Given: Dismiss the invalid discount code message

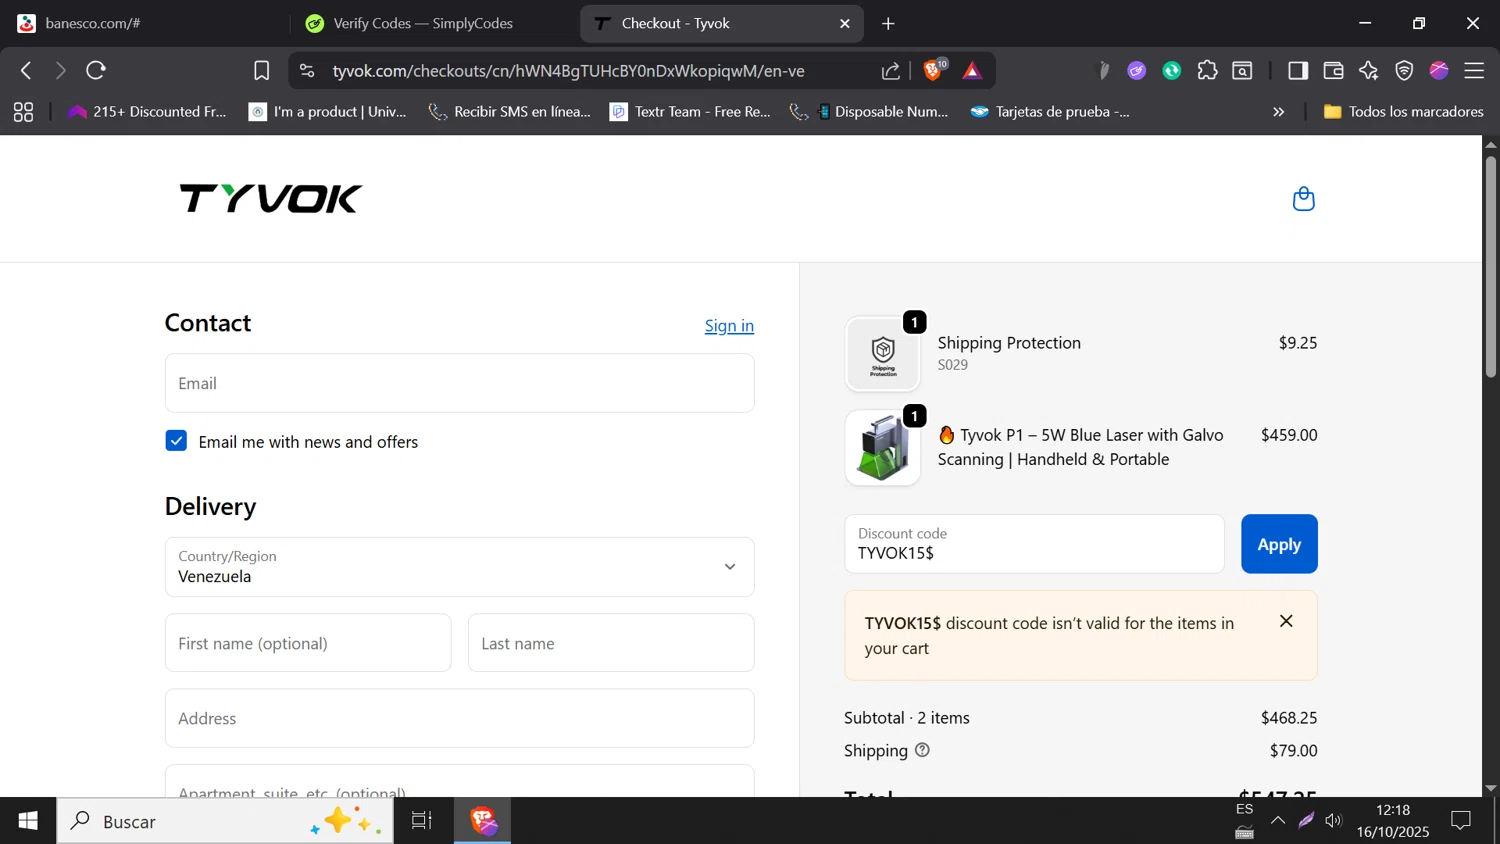Looking at the screenshot, I should tap(1286, 622).
